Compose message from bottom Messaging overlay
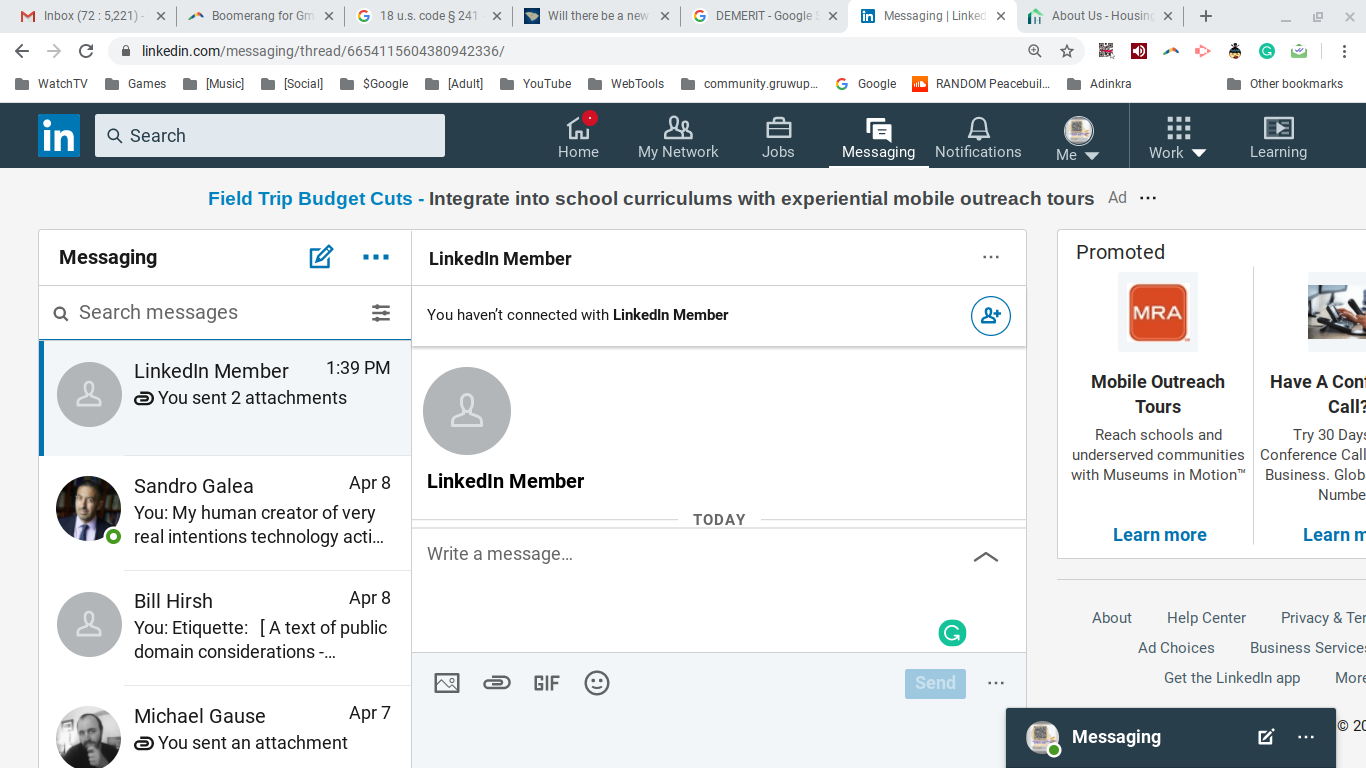1366x768 pixels. pos(1266,737)
